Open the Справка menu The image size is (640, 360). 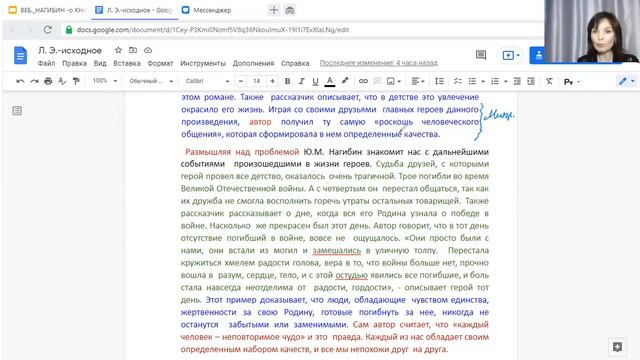point(295,63)
